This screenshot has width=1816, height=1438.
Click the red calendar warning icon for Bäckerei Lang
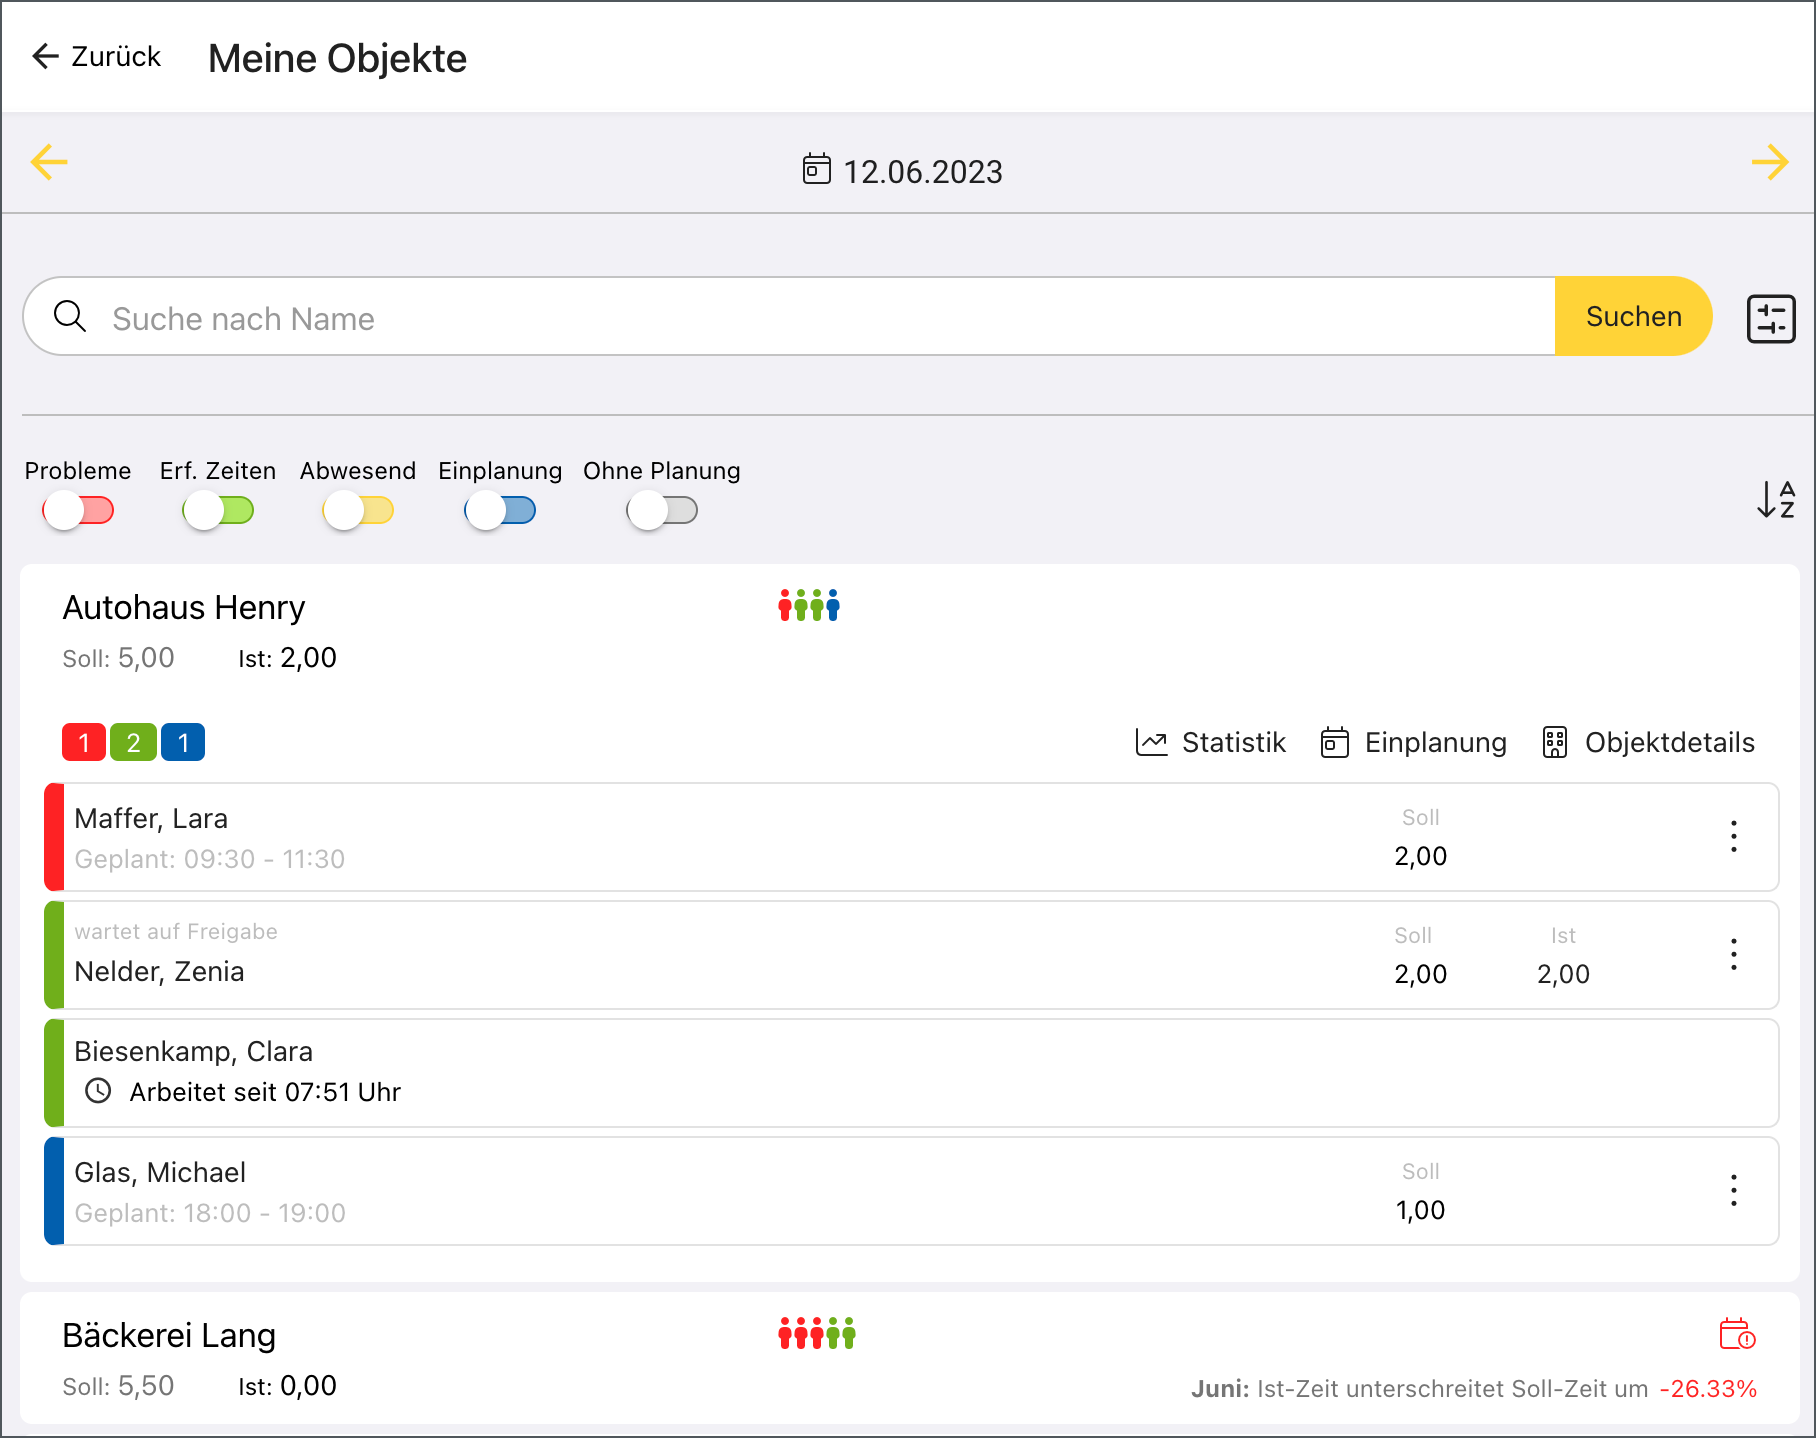coord(1737,1334)
